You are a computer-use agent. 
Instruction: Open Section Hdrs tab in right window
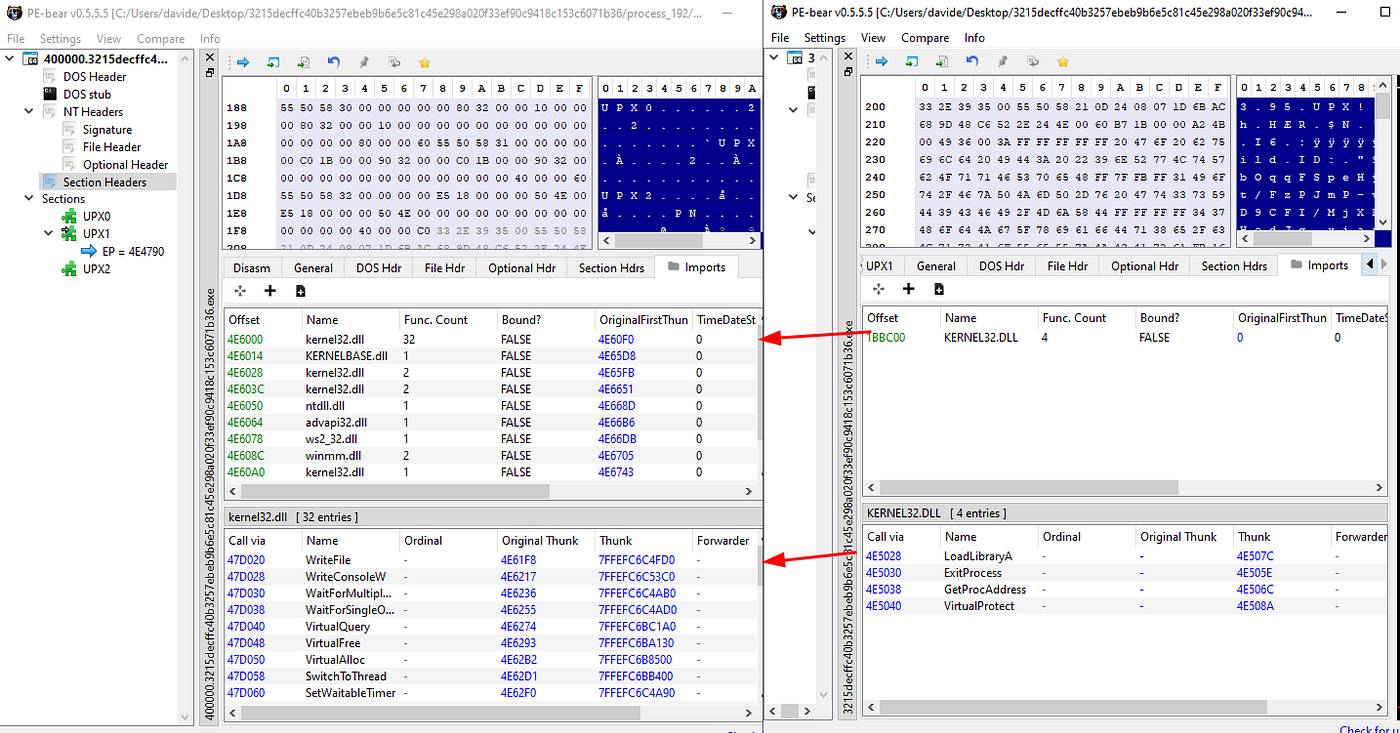[1234, 266]
